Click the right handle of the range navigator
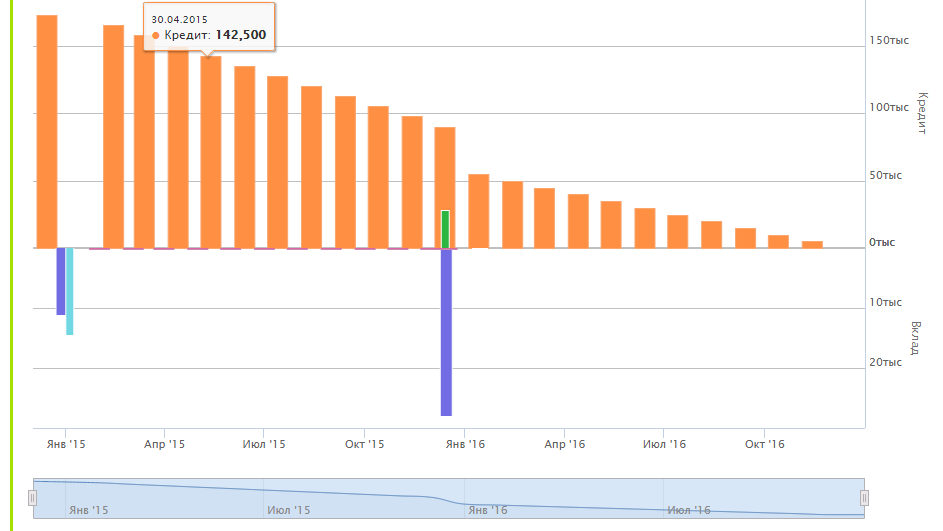Image resolution: width=943 pixels, height=531 pixels. click(865, 497)
